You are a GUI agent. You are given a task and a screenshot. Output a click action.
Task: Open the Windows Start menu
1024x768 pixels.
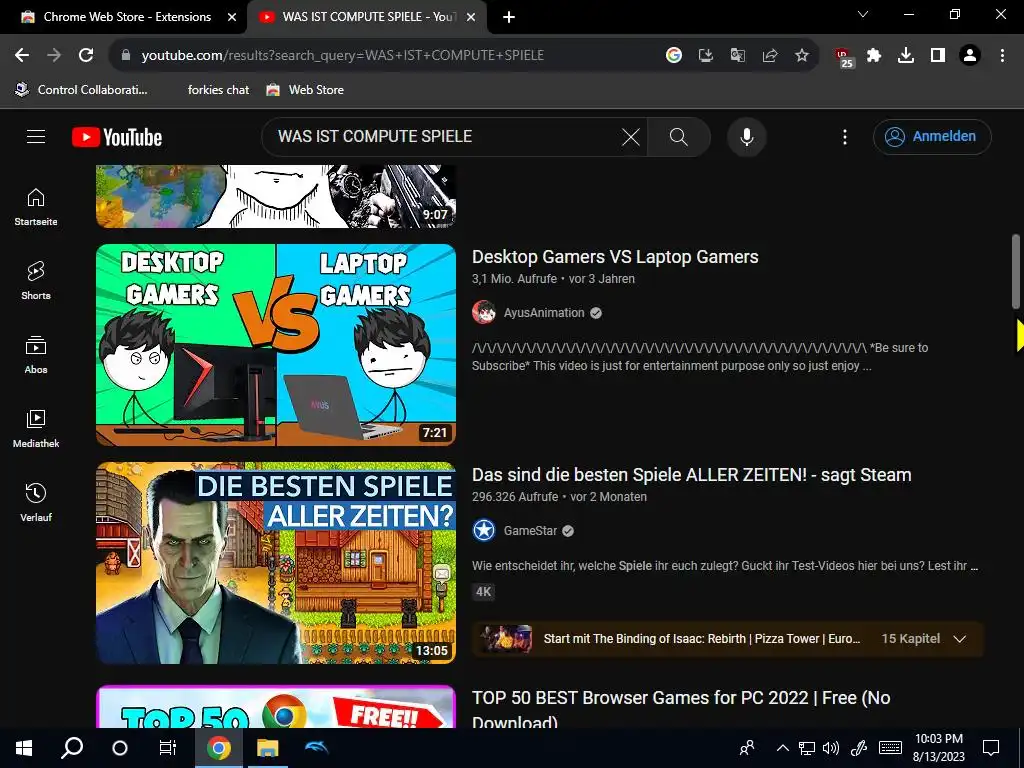[x=24, y=748]
